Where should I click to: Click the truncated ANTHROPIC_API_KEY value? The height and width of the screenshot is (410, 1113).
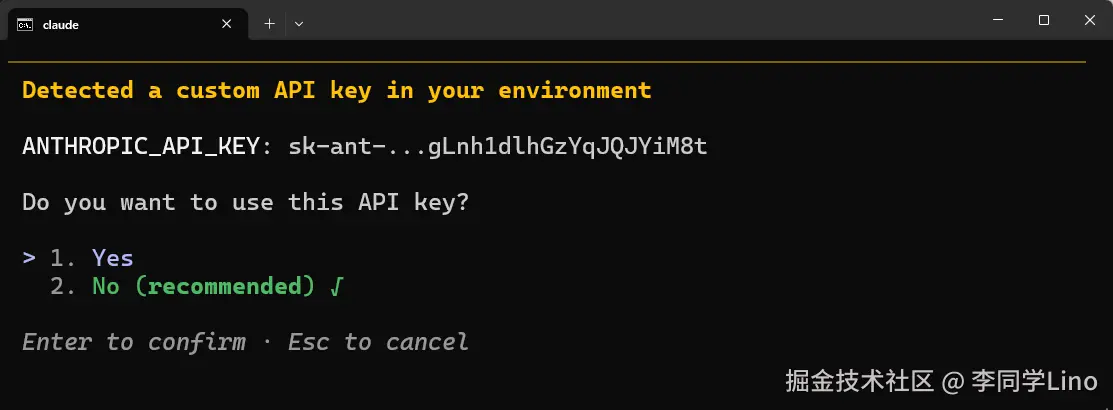click(x=497, y=146)
